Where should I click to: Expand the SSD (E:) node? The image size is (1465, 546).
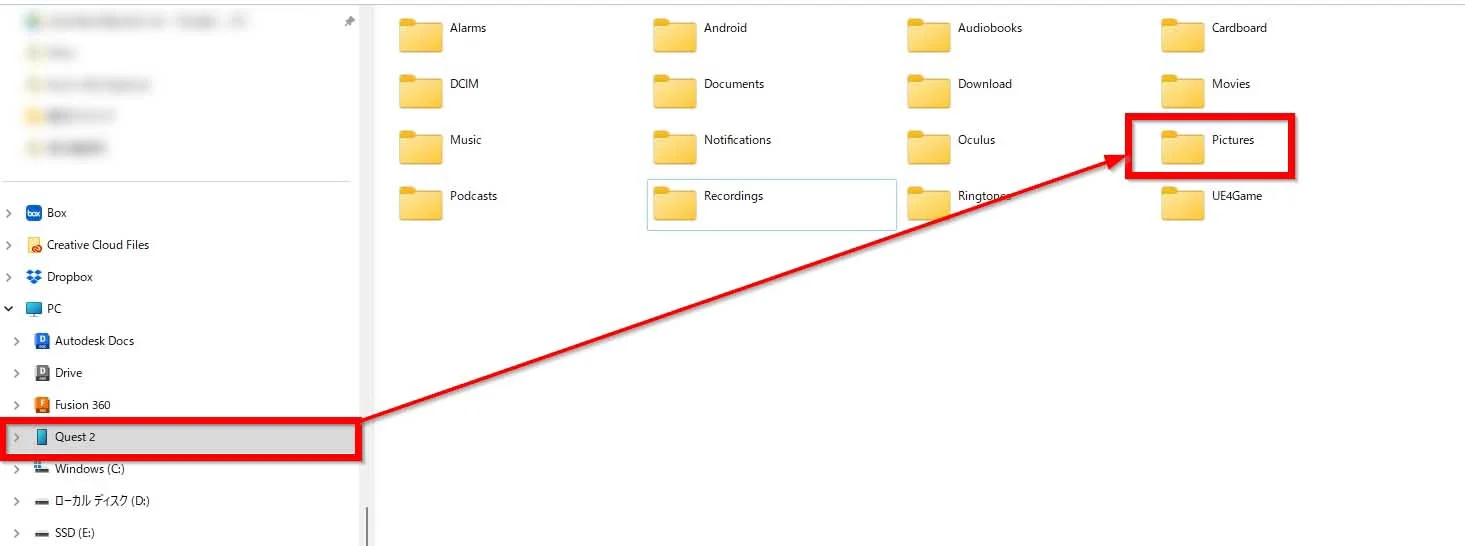(x=17, y=533)
